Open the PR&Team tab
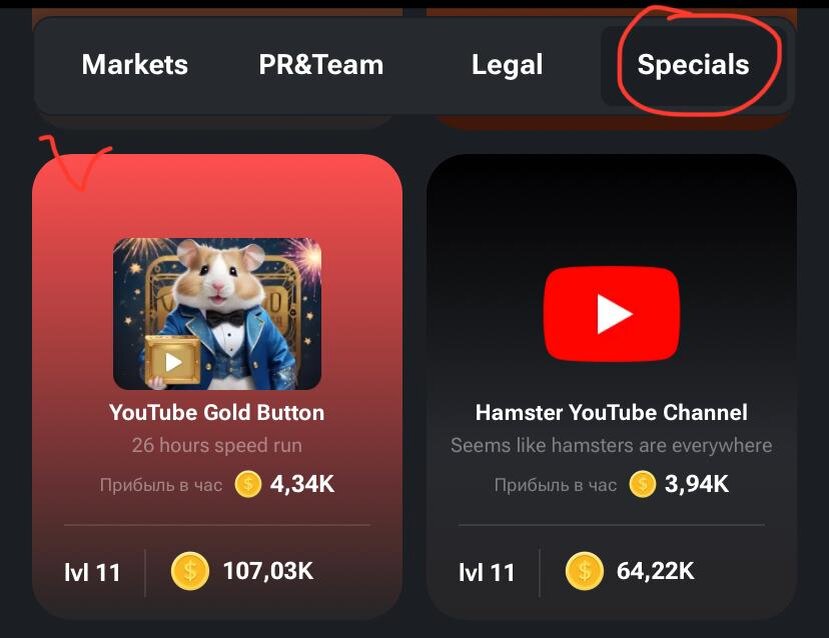The image size is (829, 638). pyautogui.click(x=321, y=64)
